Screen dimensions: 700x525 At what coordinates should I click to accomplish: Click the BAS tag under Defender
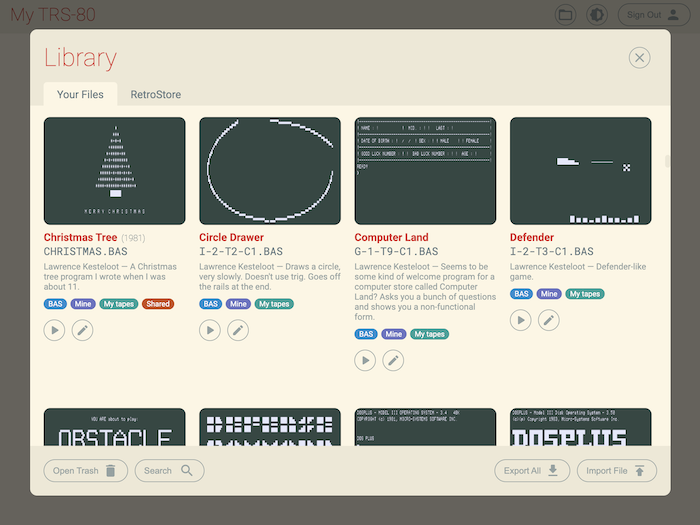[521, 294]
